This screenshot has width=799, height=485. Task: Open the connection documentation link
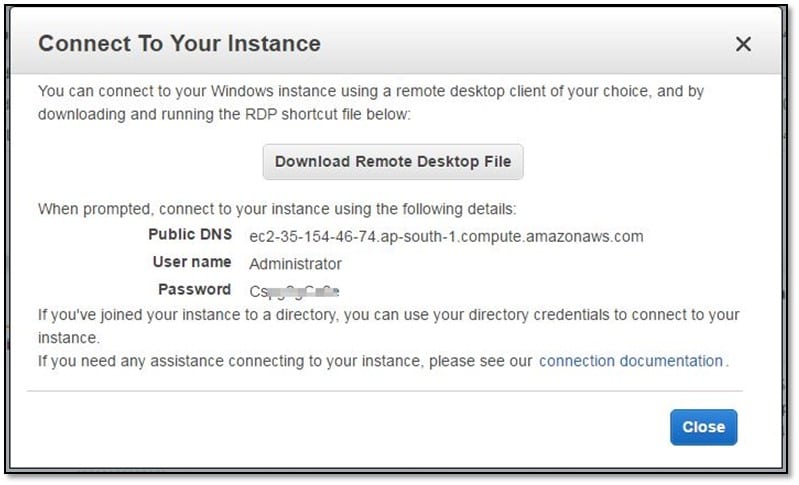(x=631, y=361)
